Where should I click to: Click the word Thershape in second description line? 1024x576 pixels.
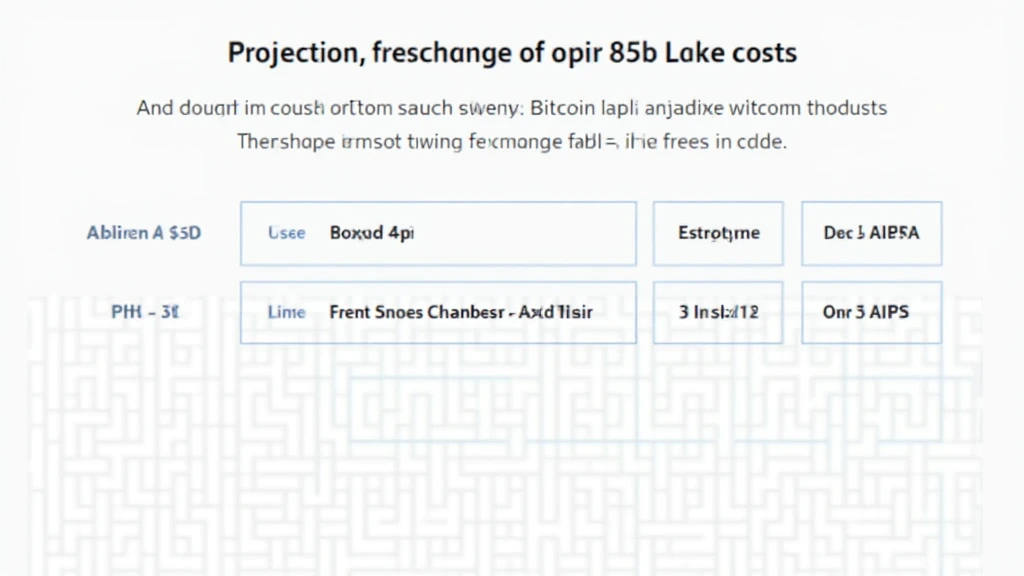tap(285, 141)
